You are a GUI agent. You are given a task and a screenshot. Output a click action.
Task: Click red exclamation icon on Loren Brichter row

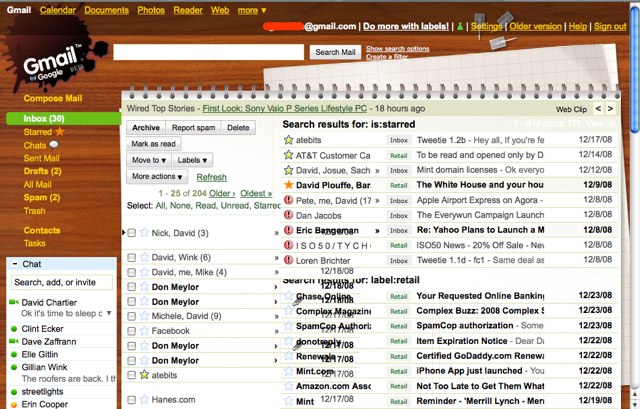pyautogui.click(x=289, y=260)
